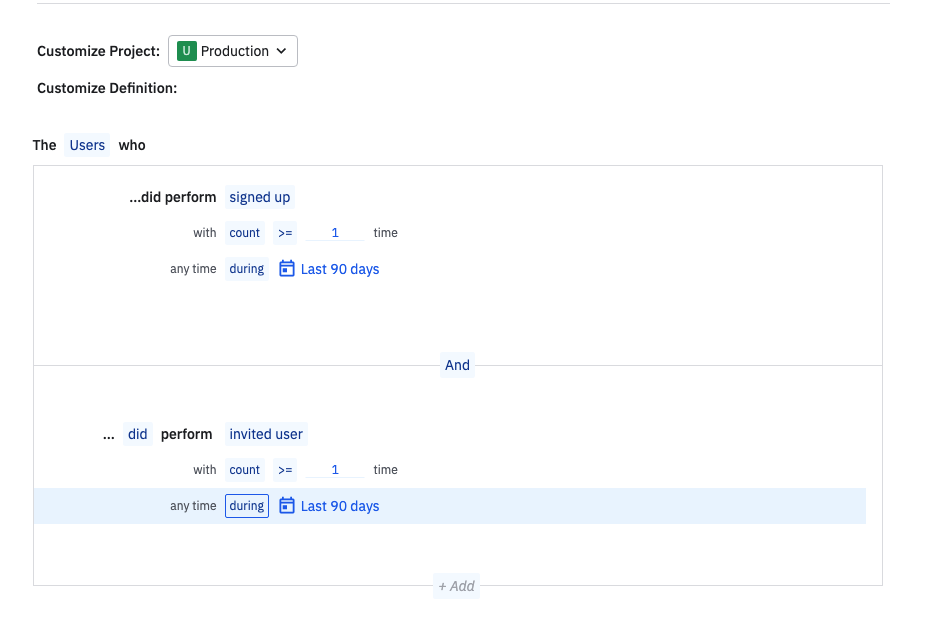
Task: Click the + Add condition button
Action: (x=456, y=586)
